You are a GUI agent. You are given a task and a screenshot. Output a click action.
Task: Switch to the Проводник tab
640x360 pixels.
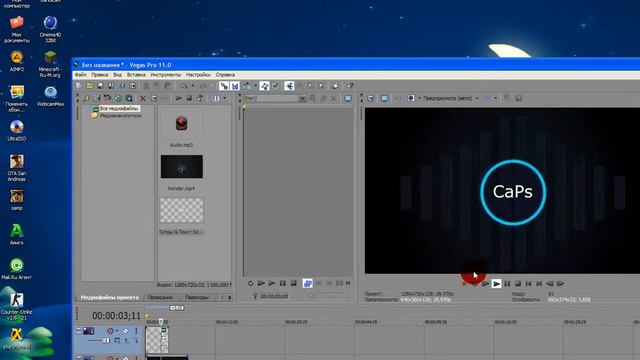[x=160, y=298]
